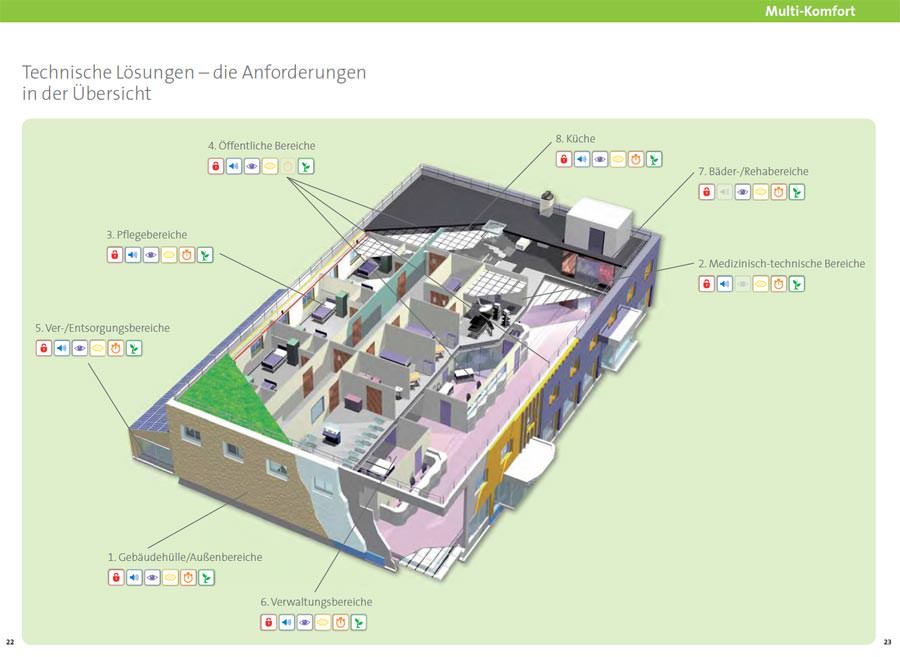Select the blue speaker icon under Küche
900x657 pixels.
click(581, 159)
